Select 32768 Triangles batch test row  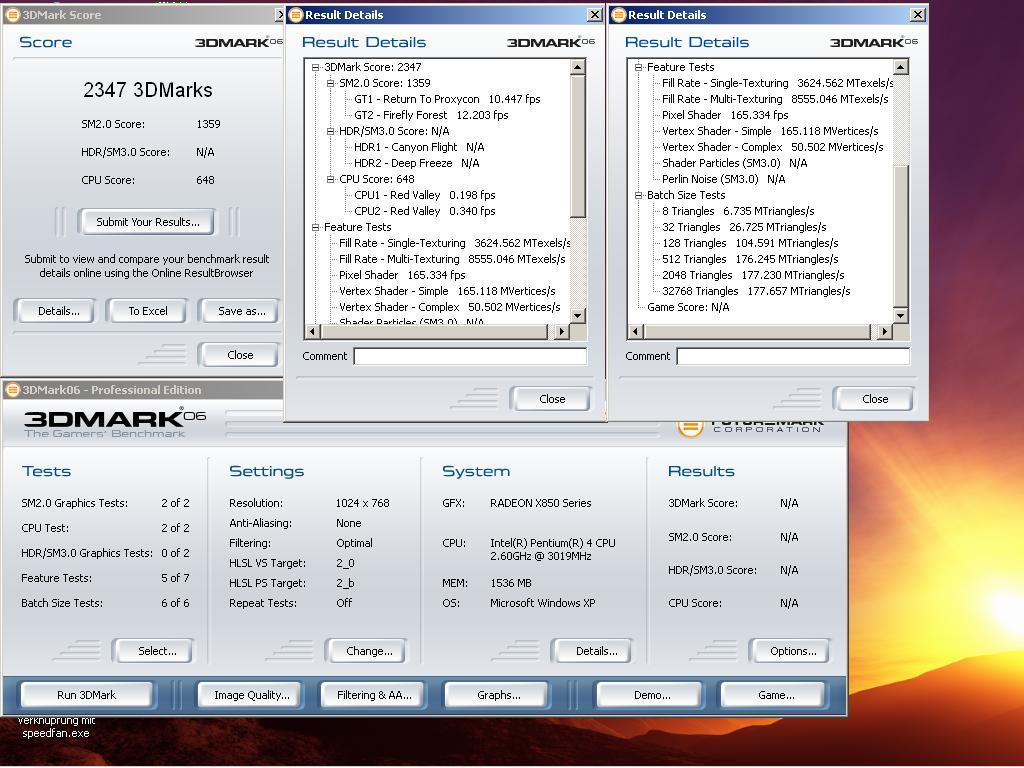coord(756,291)
